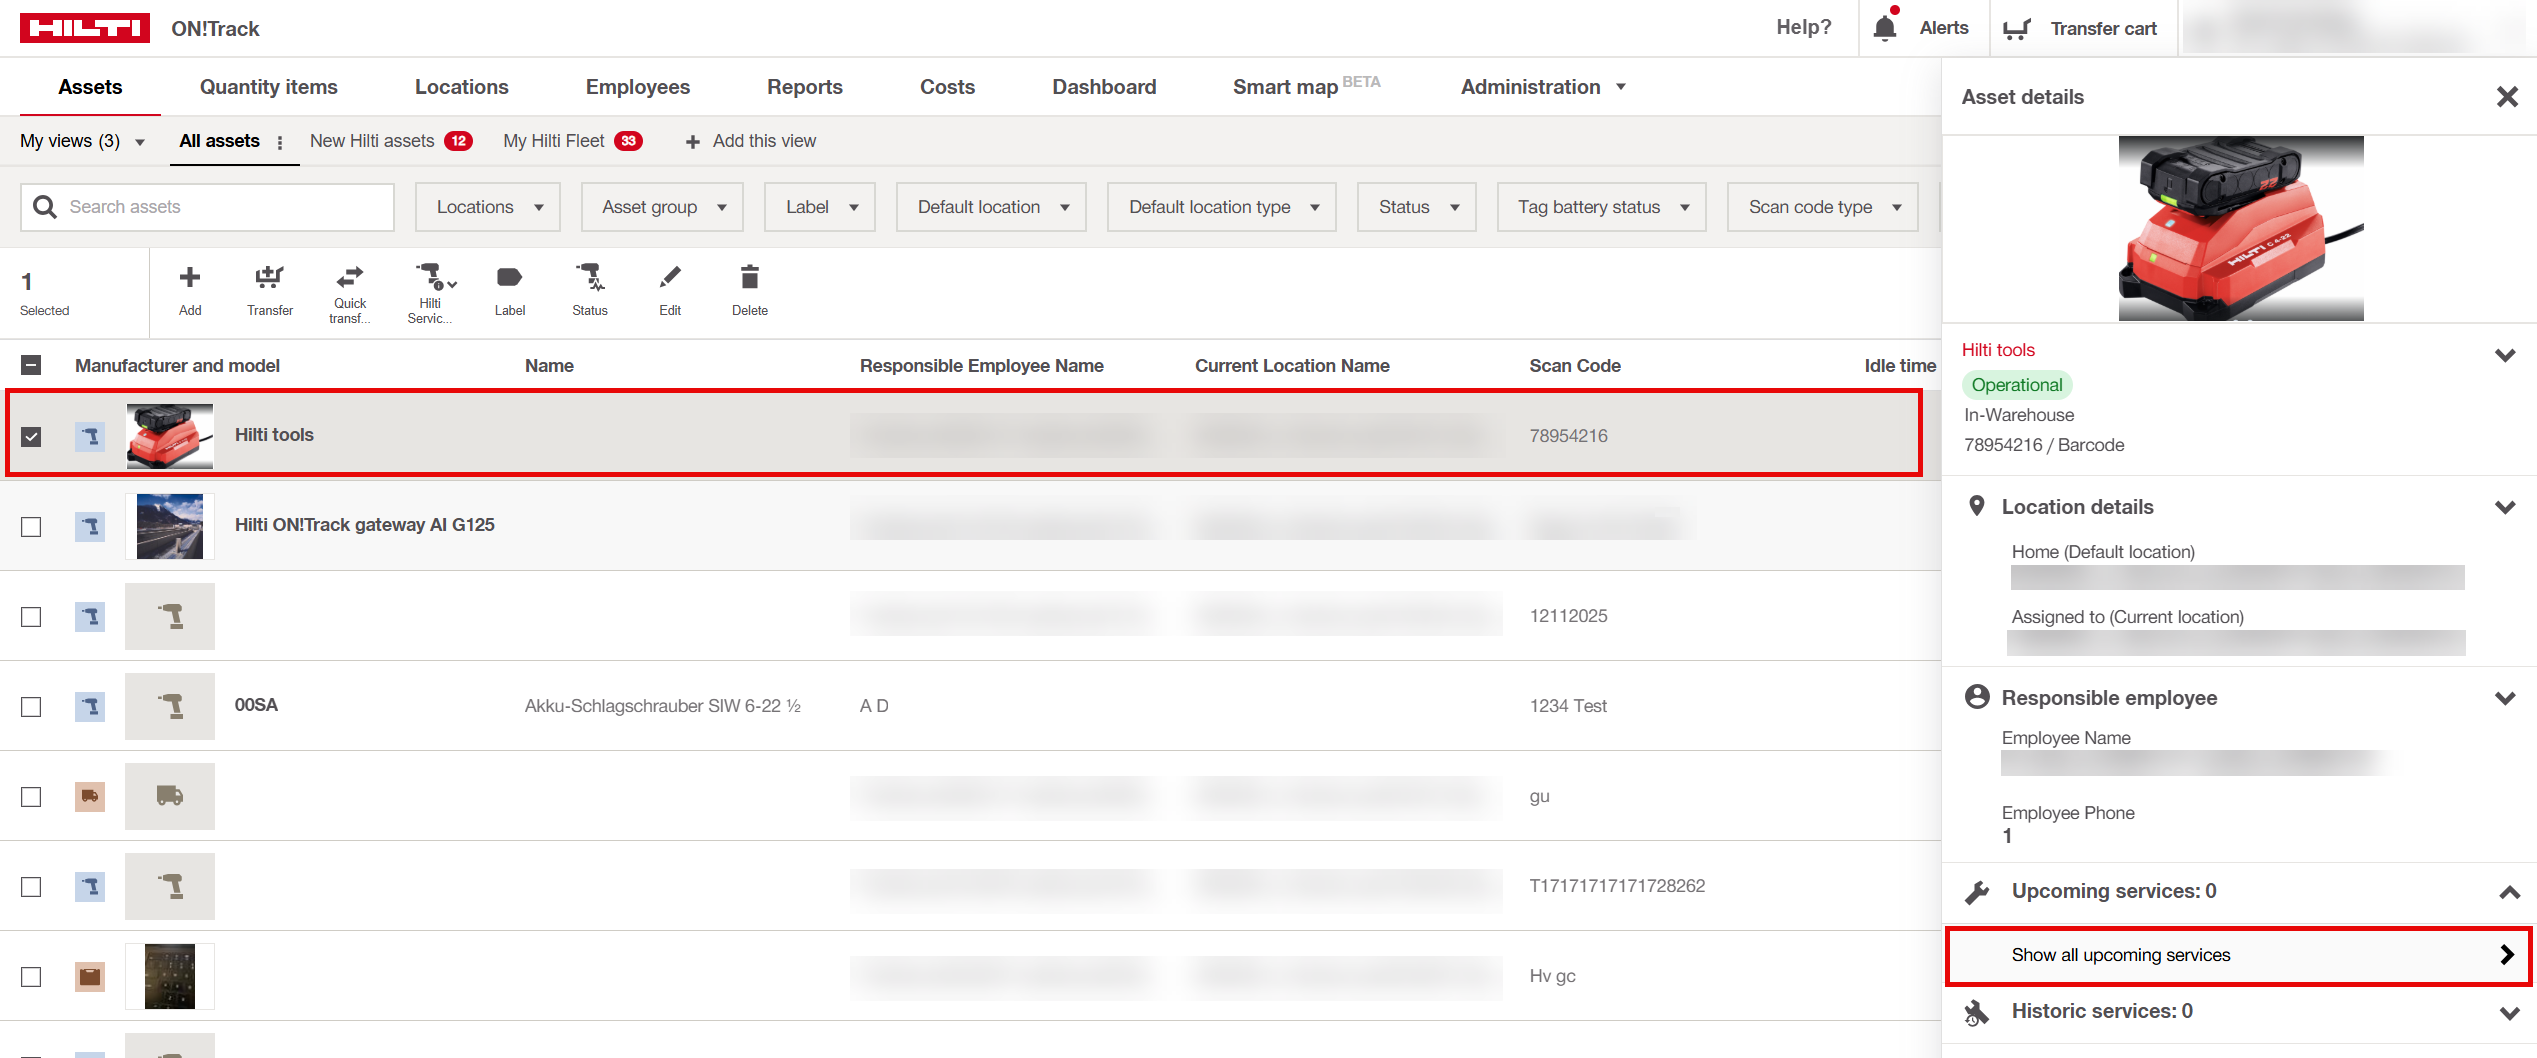This screenshot has height=1058, width=2537.
Task: Tick the Hilti ON!Track gateway checkbox
Action: 31,527
